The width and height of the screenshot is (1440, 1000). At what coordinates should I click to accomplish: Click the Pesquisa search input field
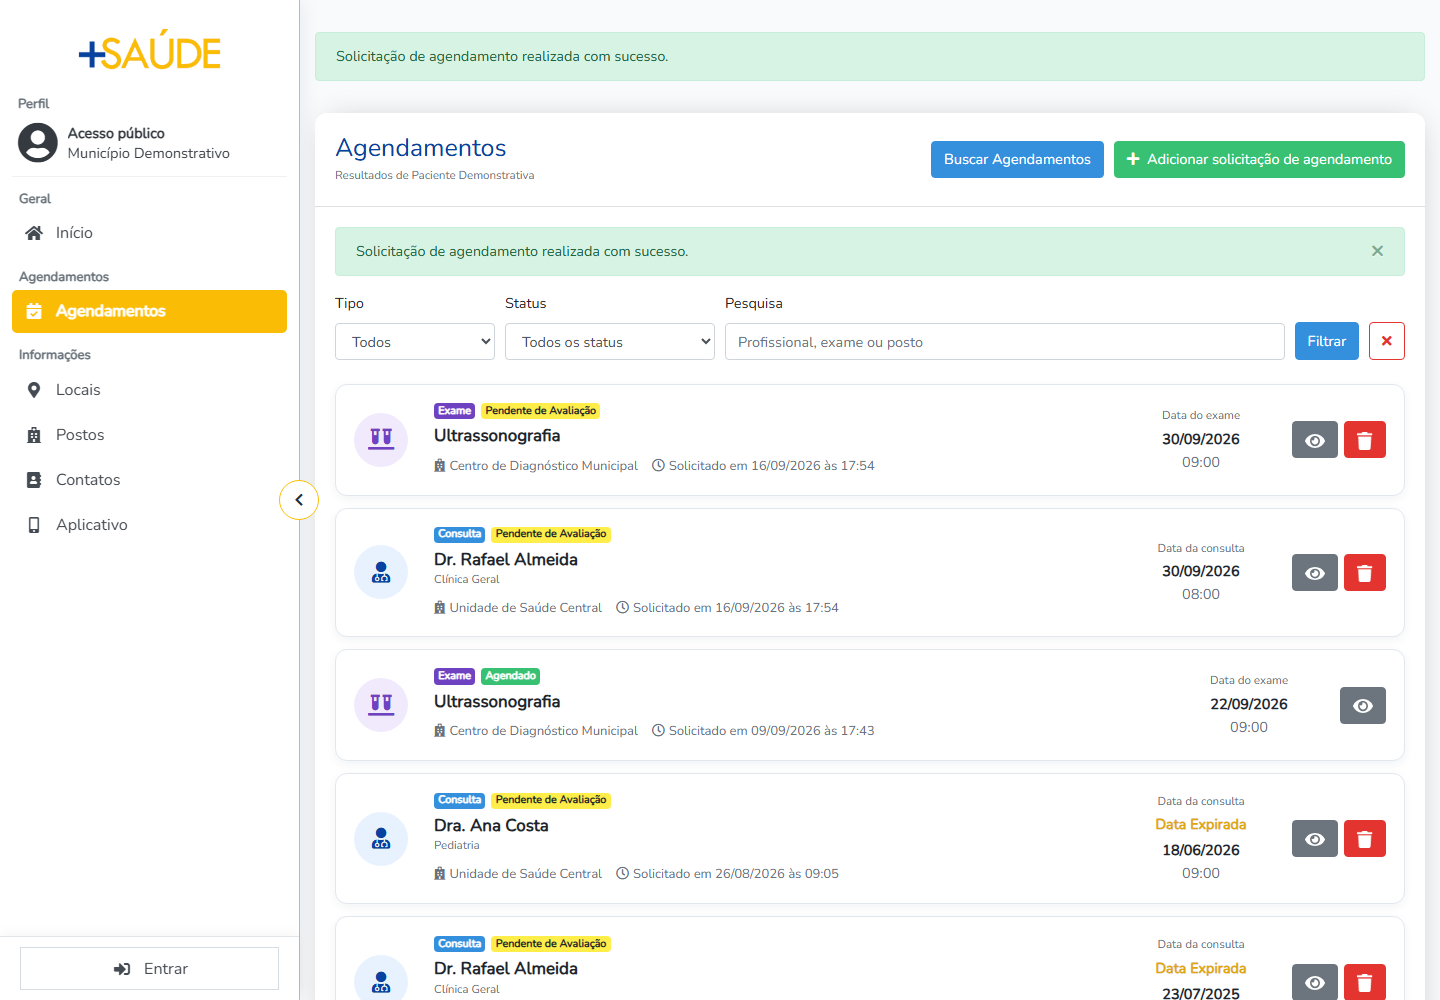(x=1005, y=342)
